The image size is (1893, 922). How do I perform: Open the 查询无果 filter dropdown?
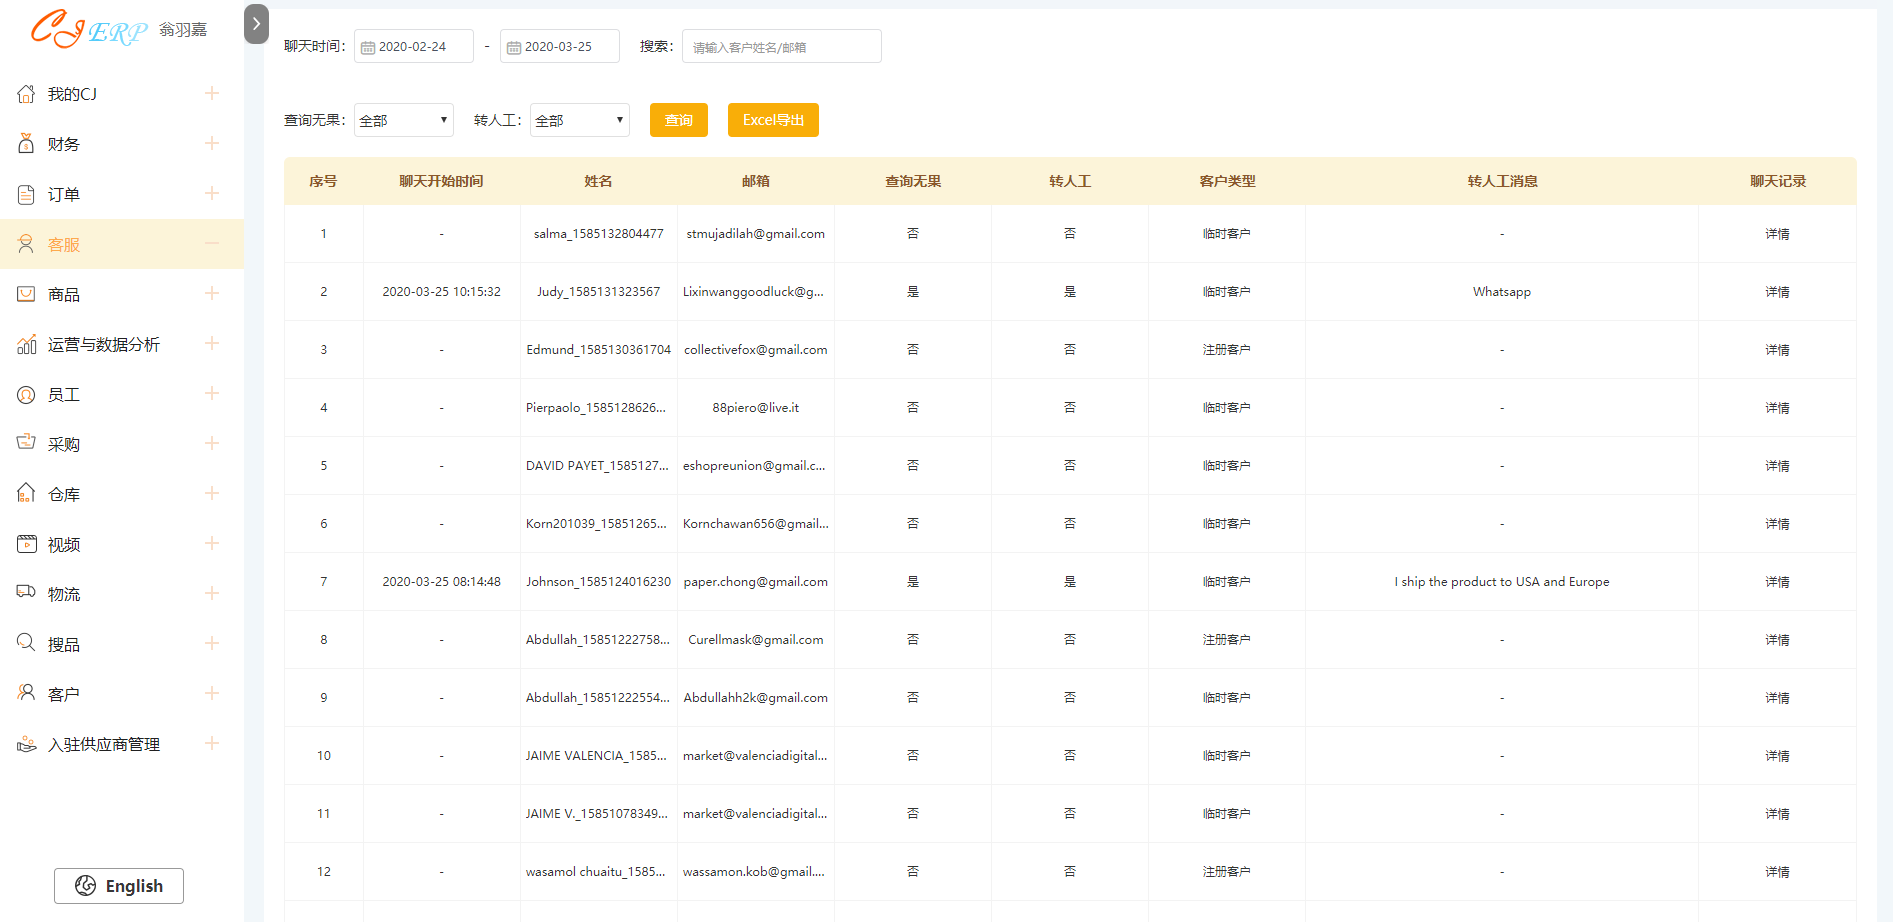403,119
